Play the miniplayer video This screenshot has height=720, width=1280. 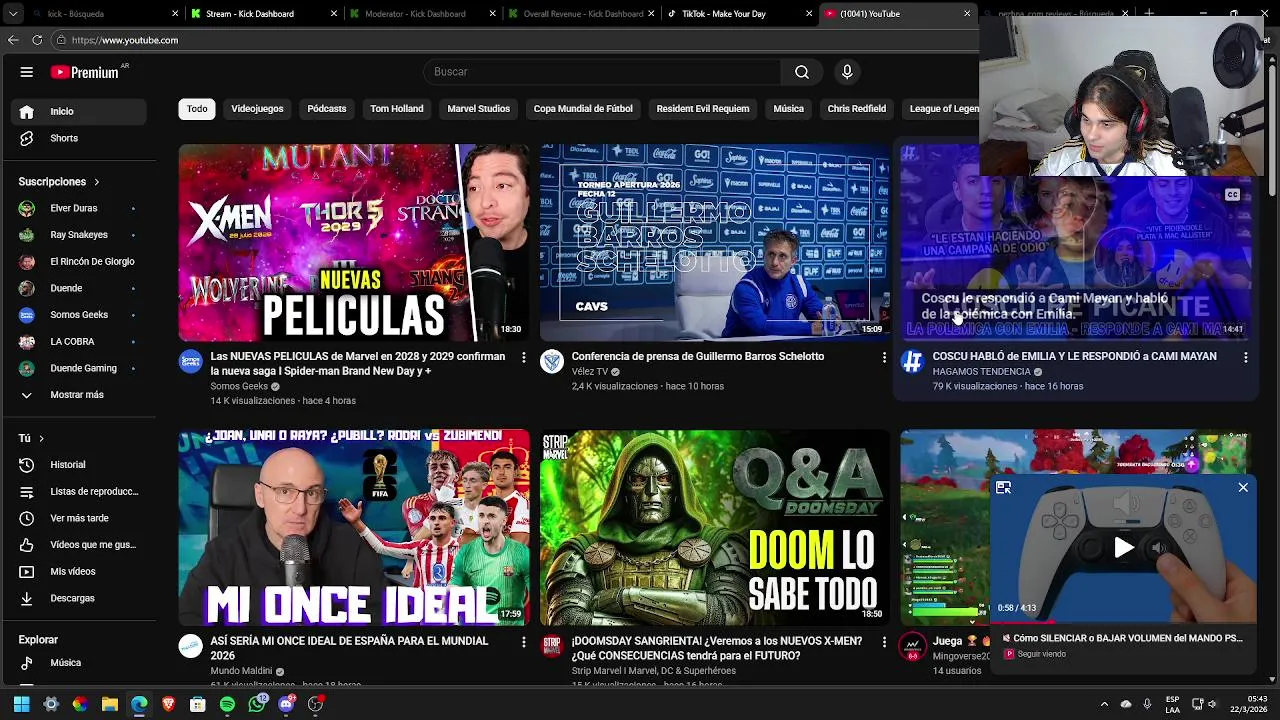(1124, 547)
